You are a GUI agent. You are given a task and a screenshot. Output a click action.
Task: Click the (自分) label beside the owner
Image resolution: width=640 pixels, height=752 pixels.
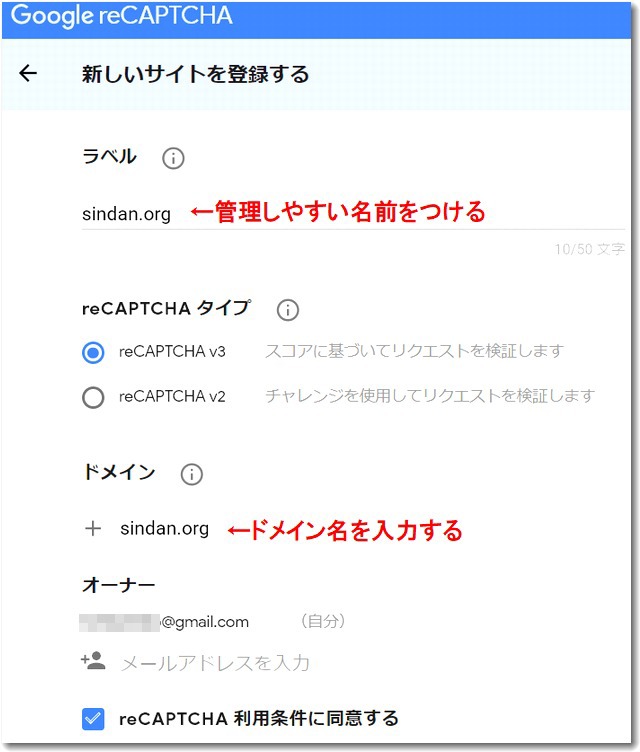323,621
